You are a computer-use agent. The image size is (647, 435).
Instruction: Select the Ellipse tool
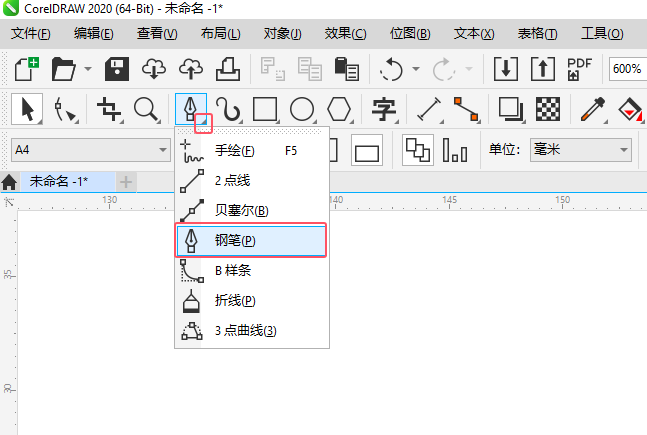[x=302, y=109]
